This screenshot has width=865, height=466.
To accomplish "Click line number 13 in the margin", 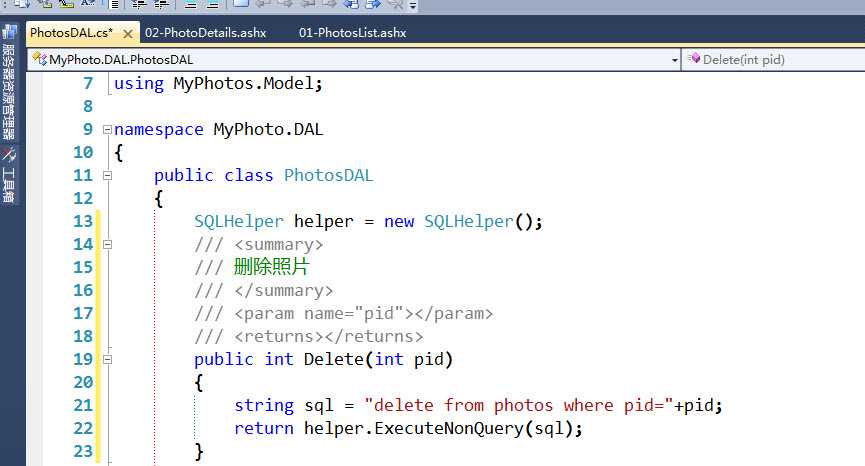I will (83, 222).
